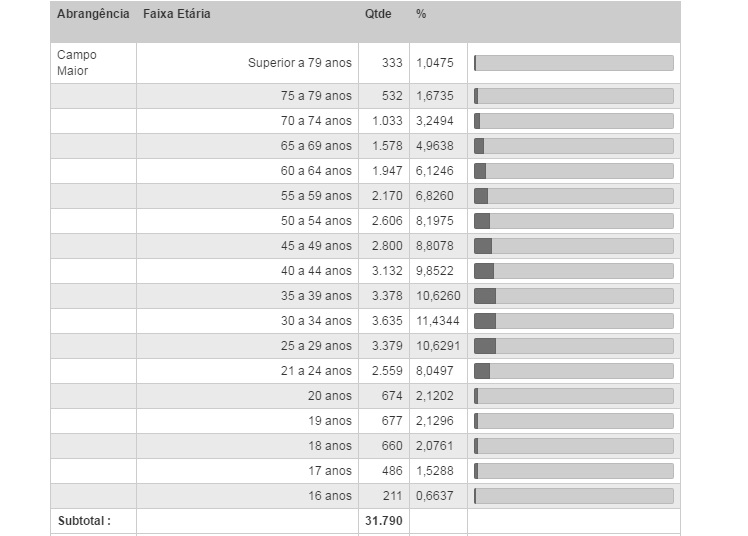Click the 16 anos percentage bar
The width and height of the screenshot is (748, 536).
click(x=574, y=496)
